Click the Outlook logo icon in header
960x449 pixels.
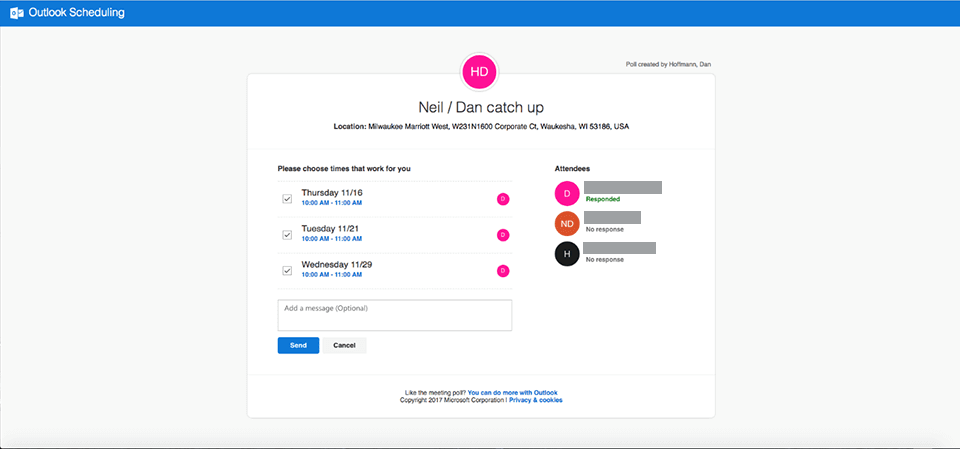pyautogui.click(x=16, y=13)
